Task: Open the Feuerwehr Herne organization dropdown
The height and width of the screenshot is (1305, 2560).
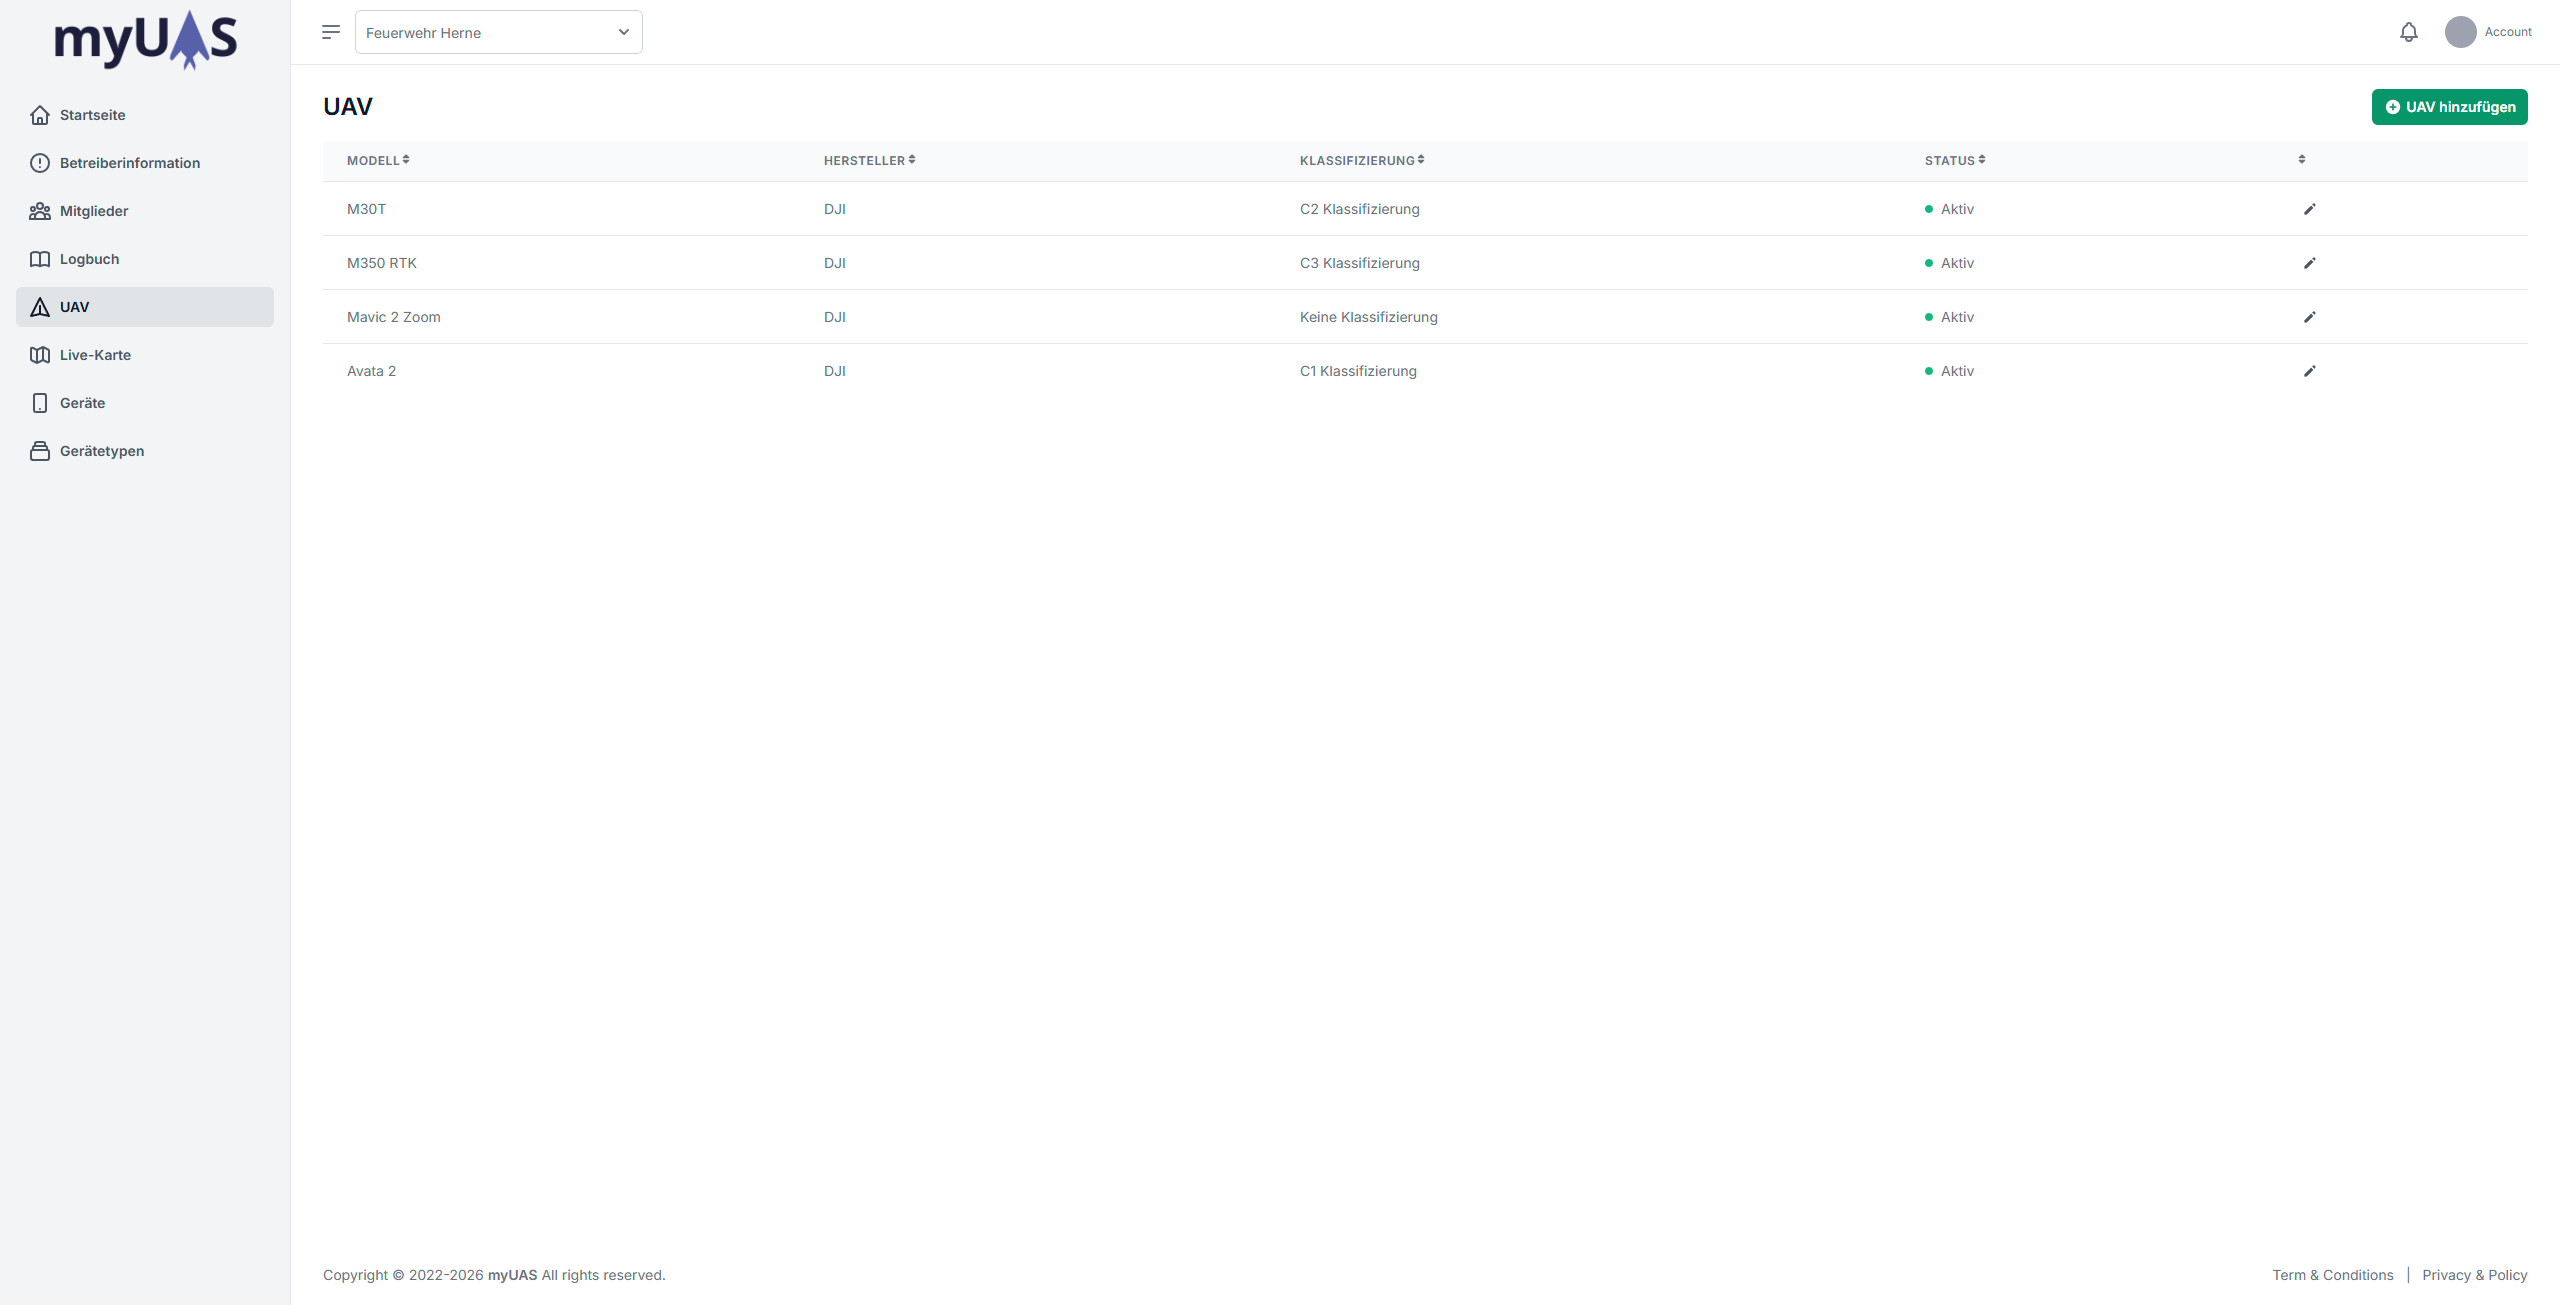Action: pos(498,32)
